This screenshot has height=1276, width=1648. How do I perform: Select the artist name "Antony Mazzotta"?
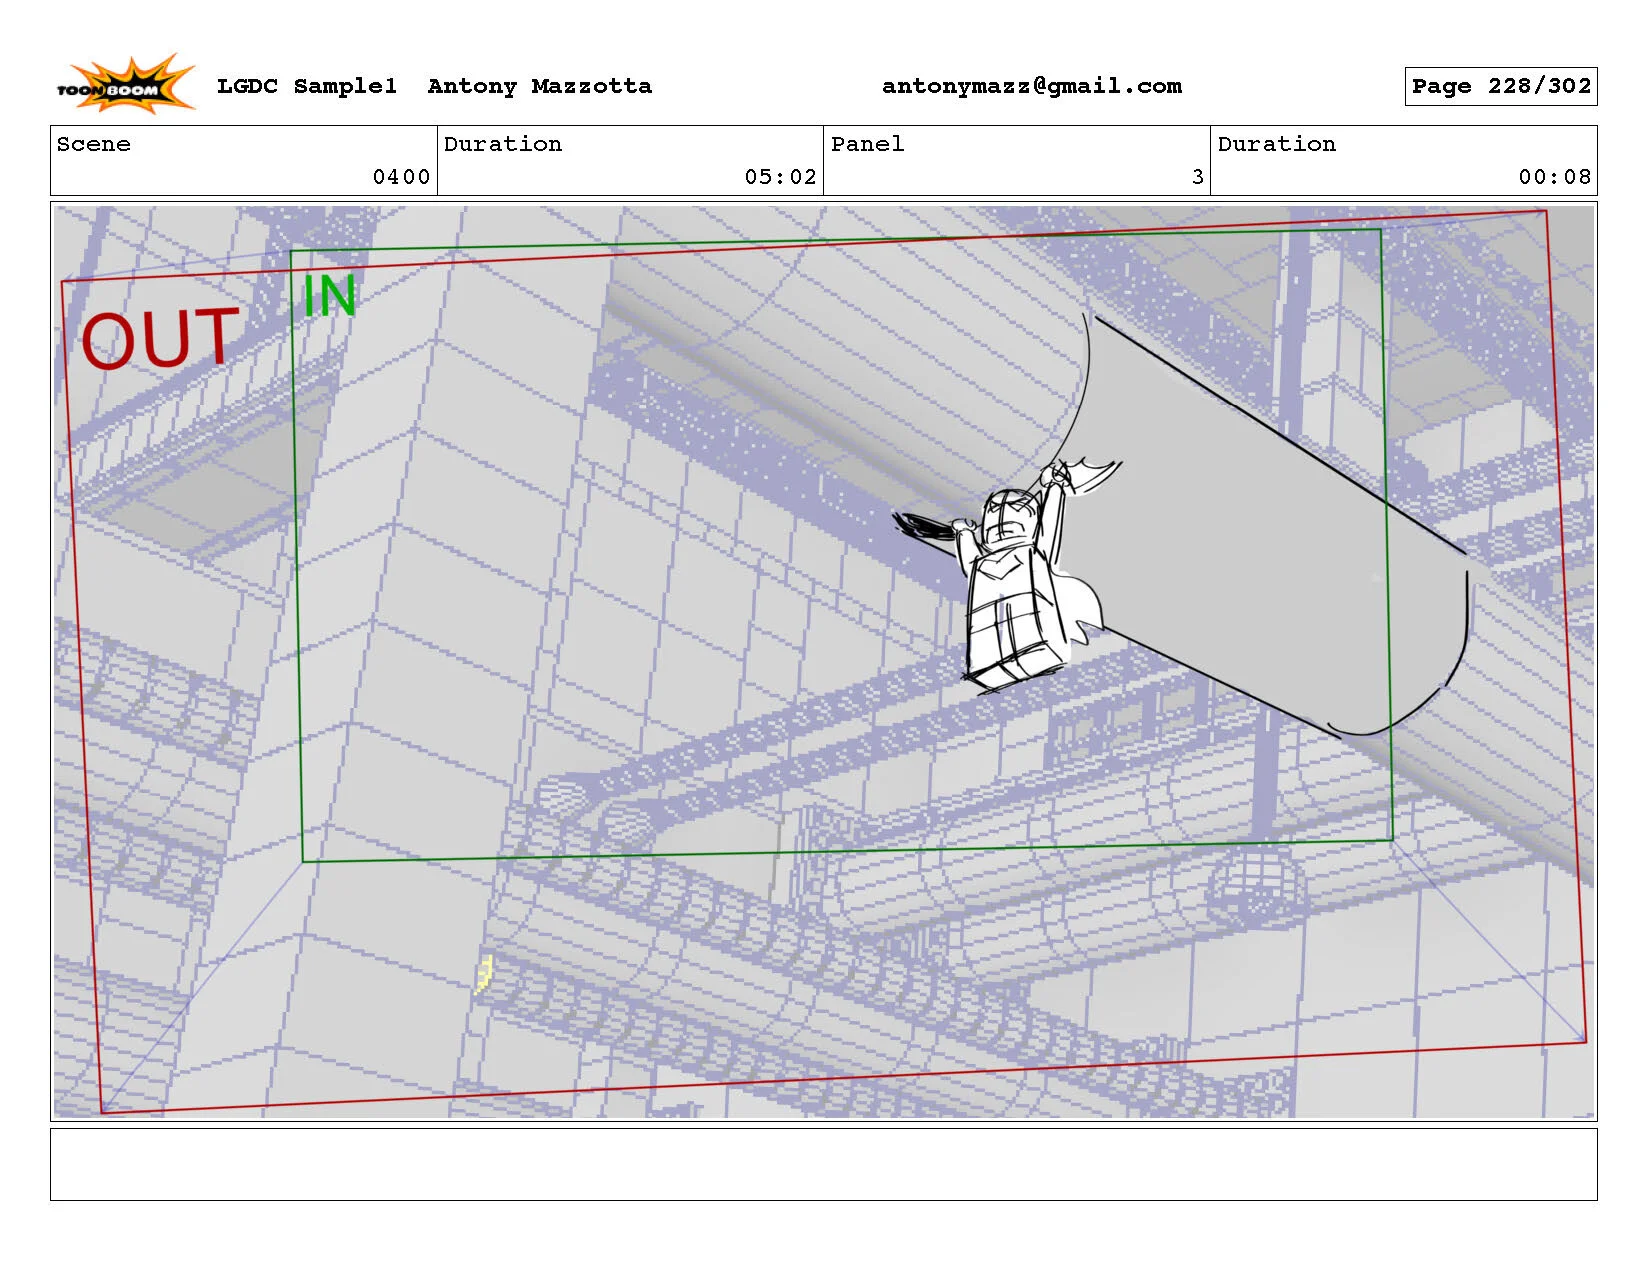540,86
